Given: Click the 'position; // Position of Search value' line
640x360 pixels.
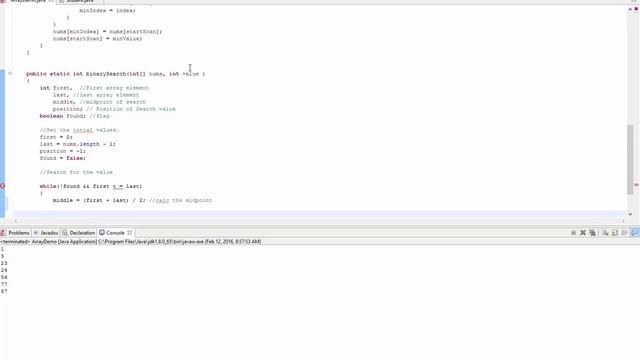Looking at the screenshot, I should pos(114,109).
